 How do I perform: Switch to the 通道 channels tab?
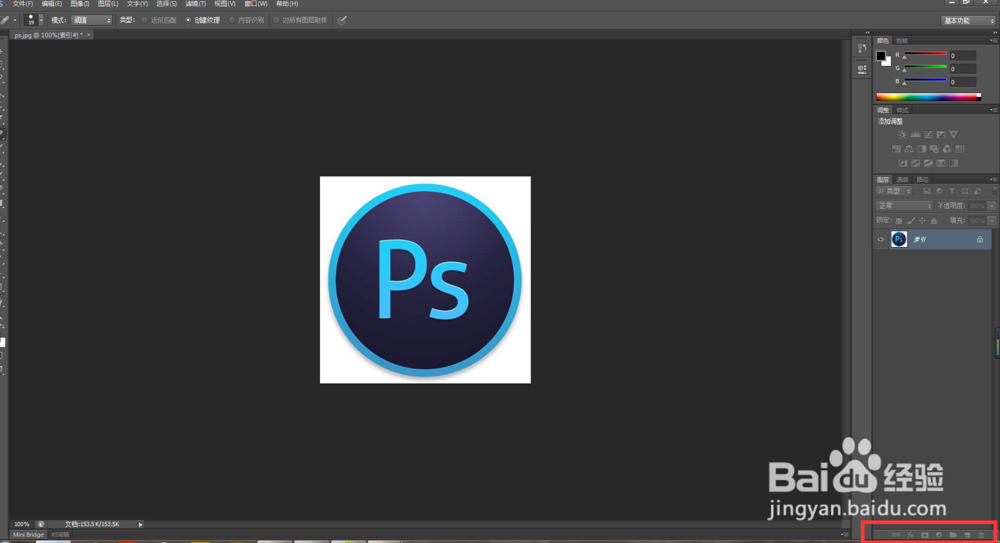902,180
